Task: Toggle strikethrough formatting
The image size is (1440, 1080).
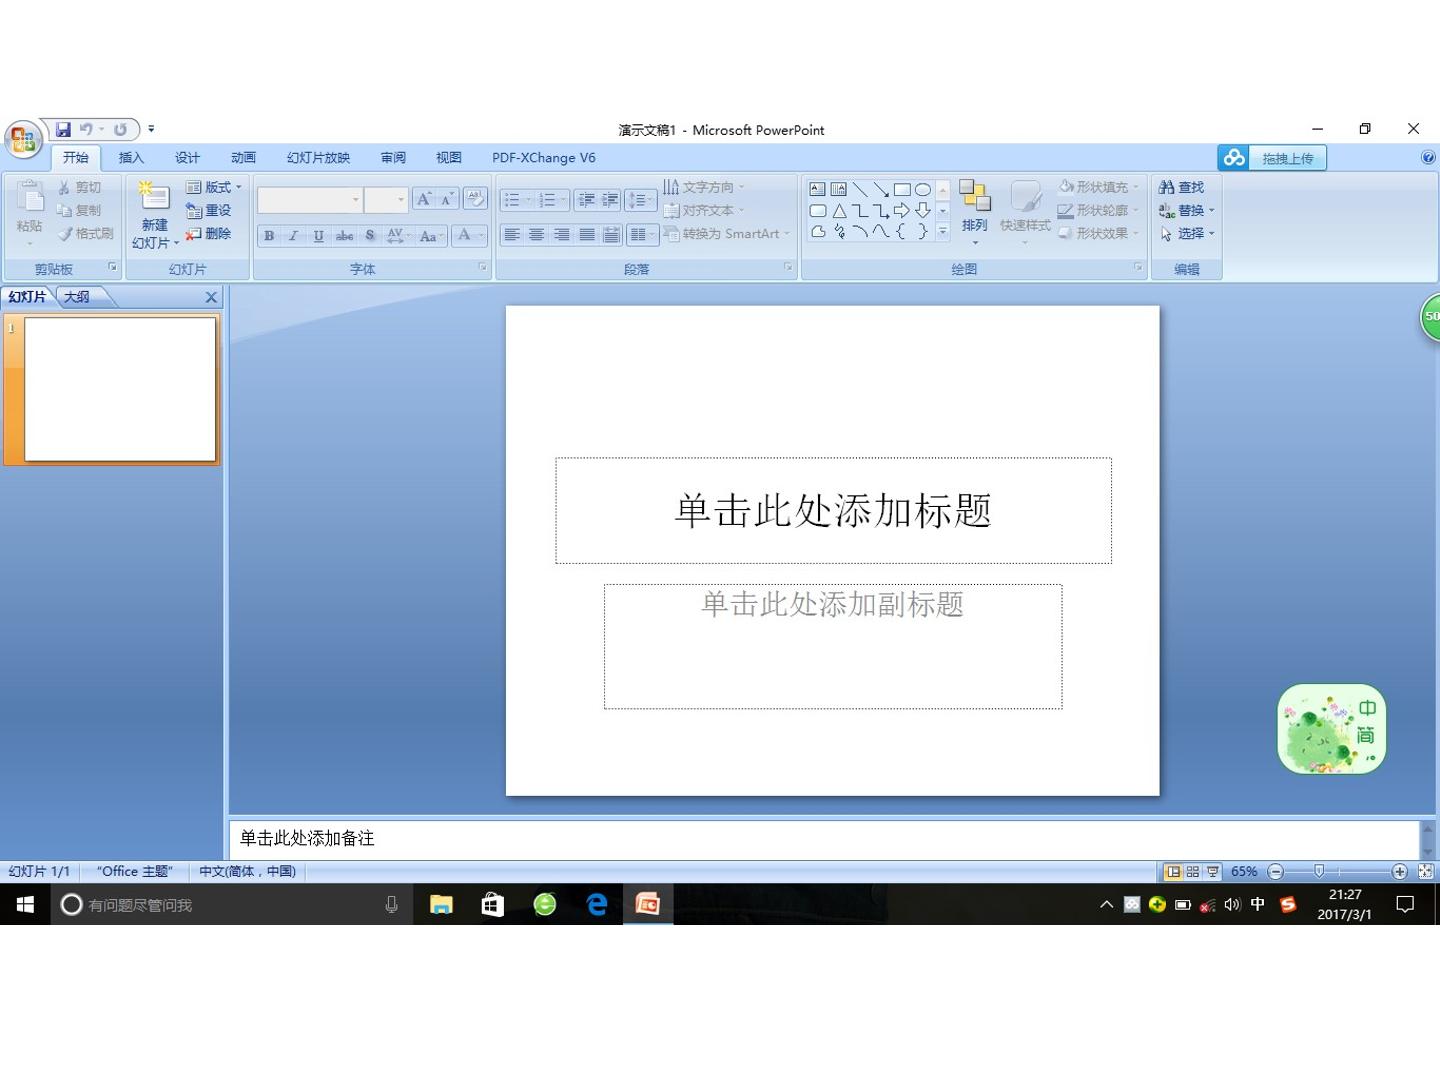Action: tap(344, 236)
